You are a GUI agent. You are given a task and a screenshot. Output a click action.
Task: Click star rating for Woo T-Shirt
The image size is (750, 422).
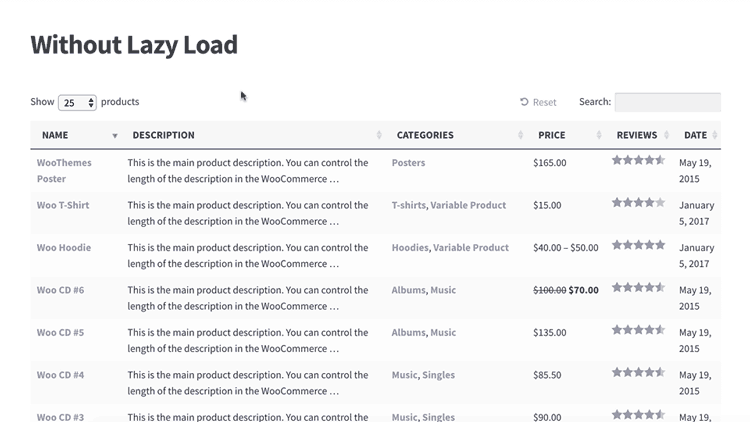[x=638, y=203]
